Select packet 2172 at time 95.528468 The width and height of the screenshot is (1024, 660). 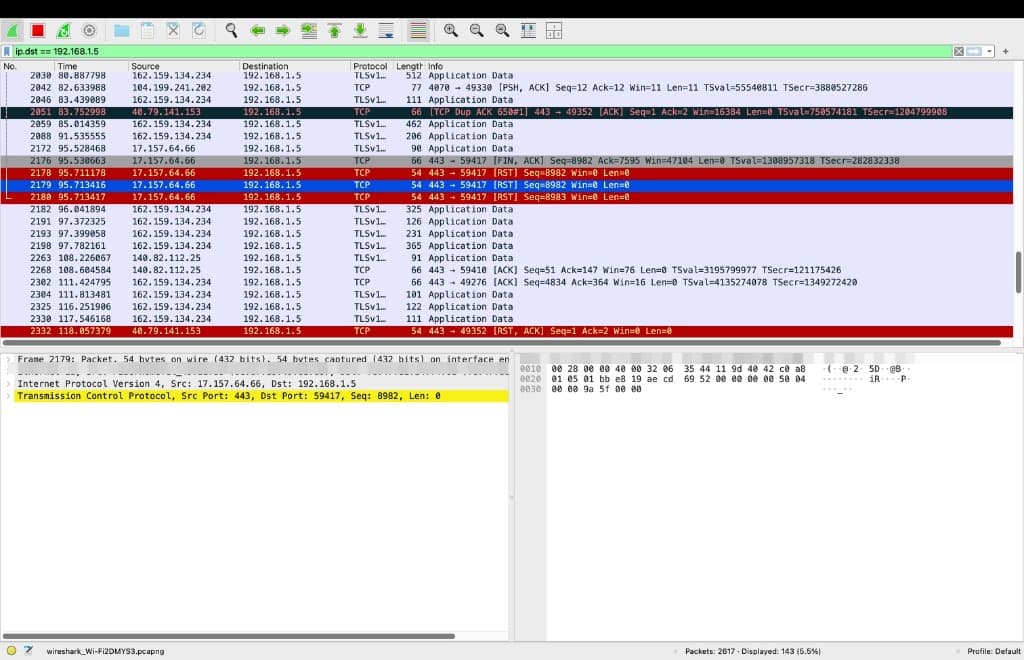(507, 148)
